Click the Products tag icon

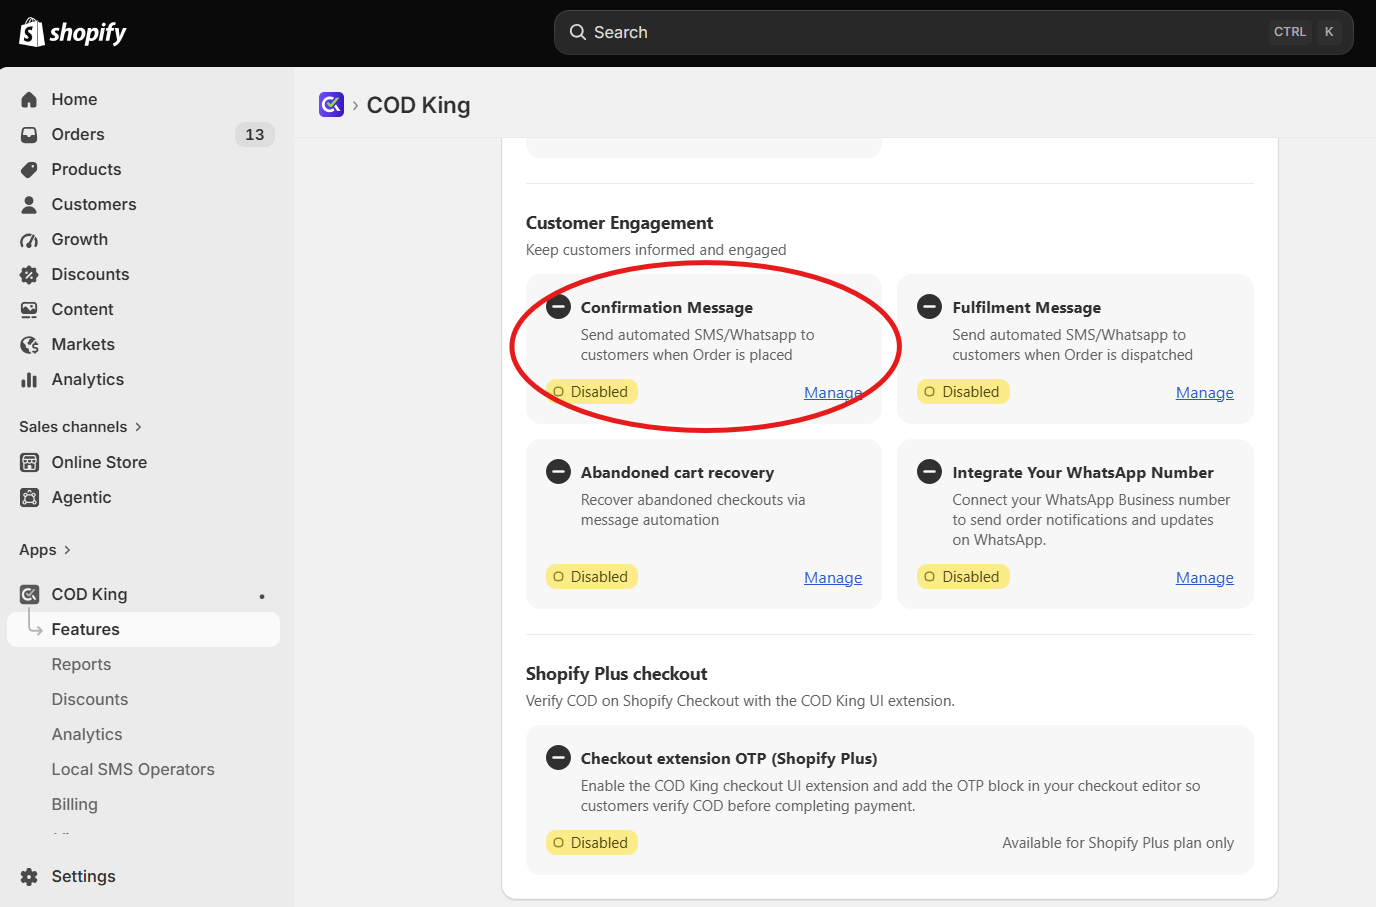pos(29,169)
